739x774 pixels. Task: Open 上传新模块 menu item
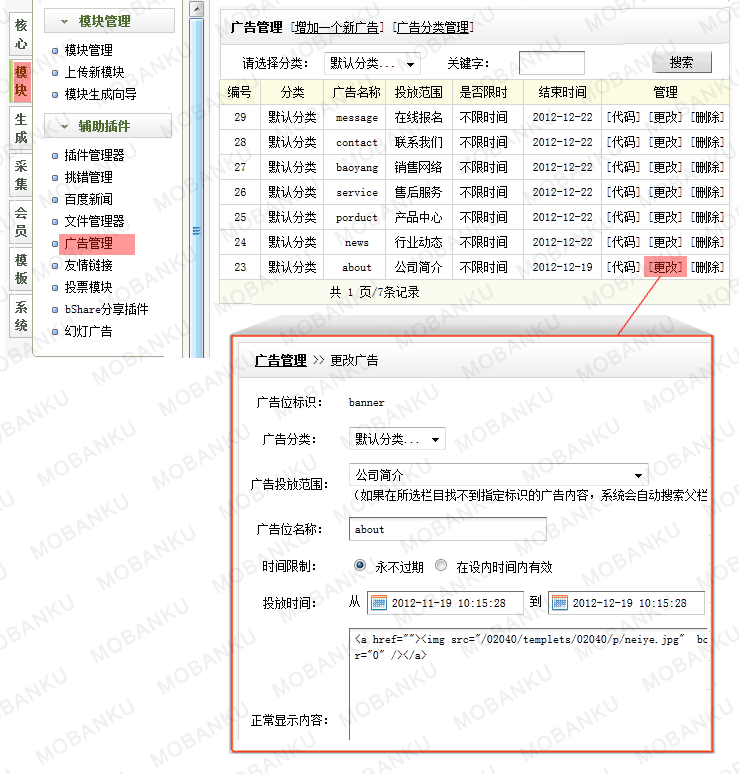coord(95,72)
